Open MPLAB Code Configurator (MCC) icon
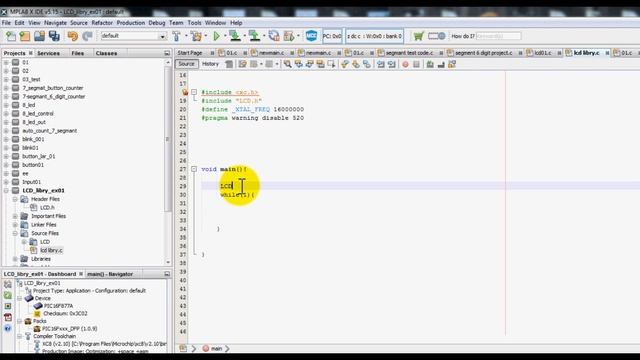 311,36
